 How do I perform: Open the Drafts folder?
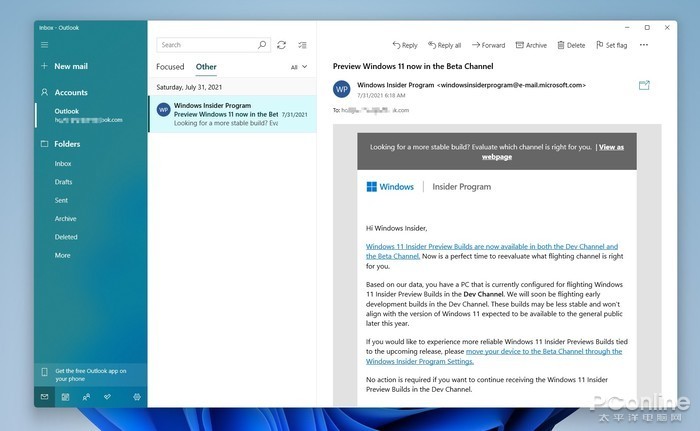63,182
